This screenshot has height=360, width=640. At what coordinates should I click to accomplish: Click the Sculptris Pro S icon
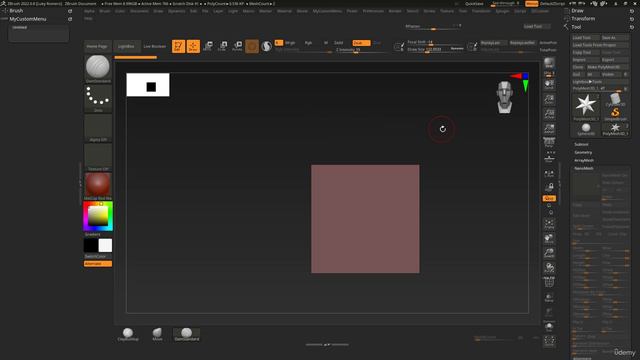click(x=267, y=46)
